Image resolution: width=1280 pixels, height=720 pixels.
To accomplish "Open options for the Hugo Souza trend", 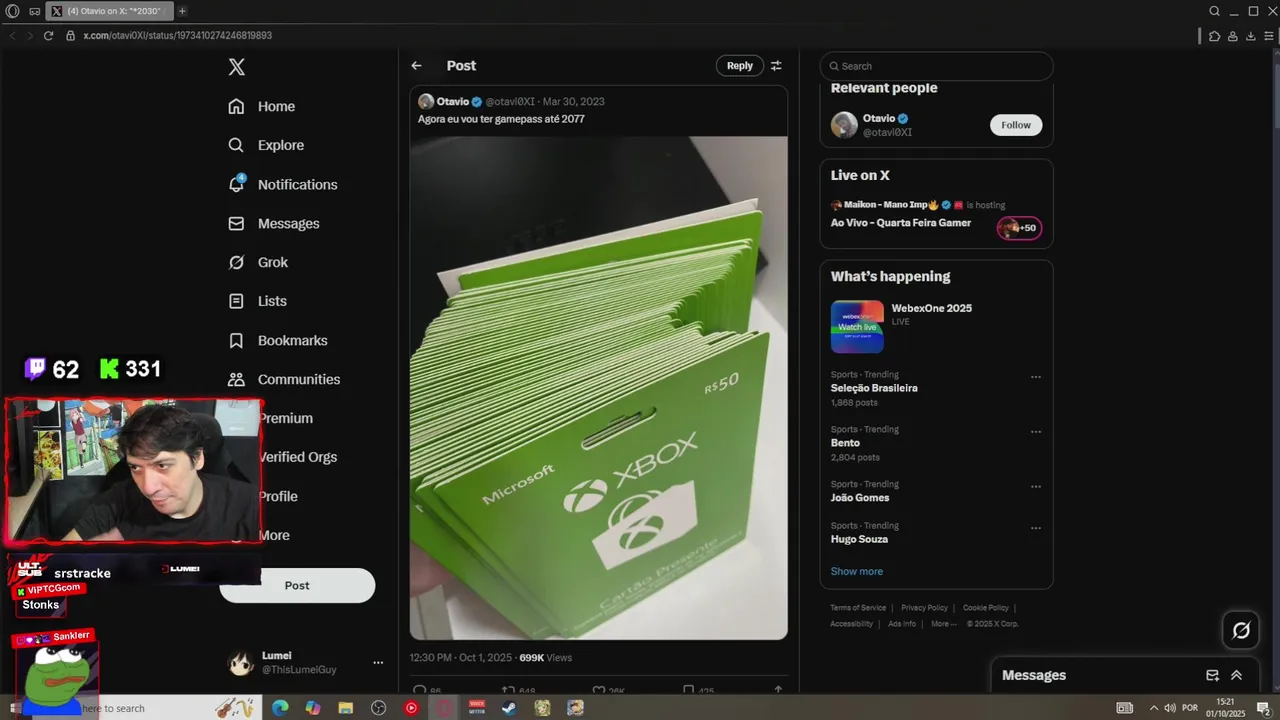I will [1036, 528].
